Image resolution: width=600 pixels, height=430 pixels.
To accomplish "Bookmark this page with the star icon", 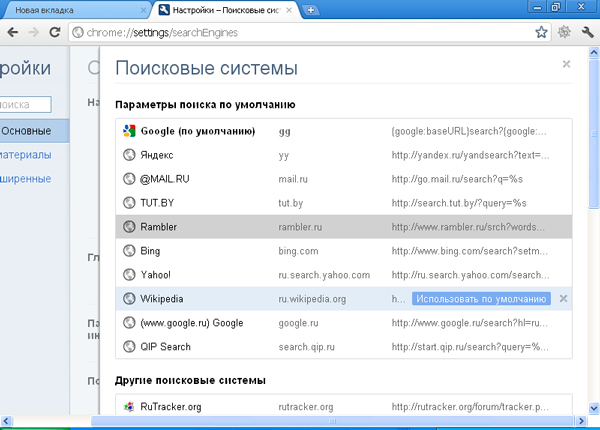I will tap(541, 32).
